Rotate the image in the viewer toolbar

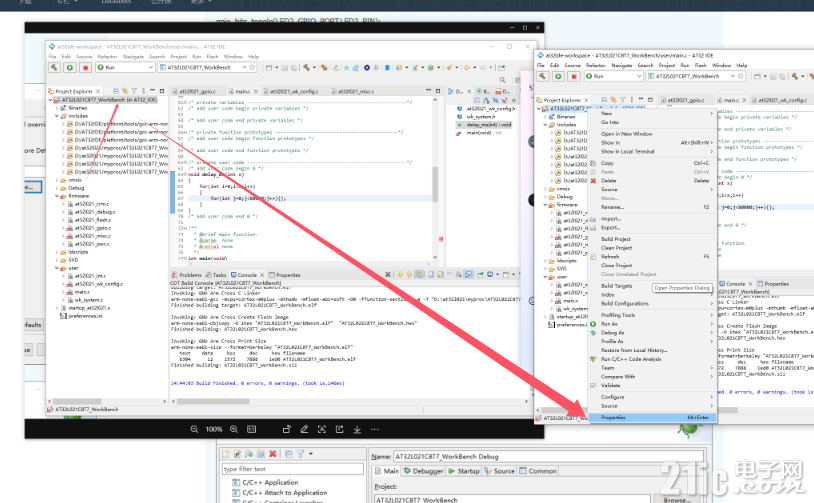coord(287,429)
